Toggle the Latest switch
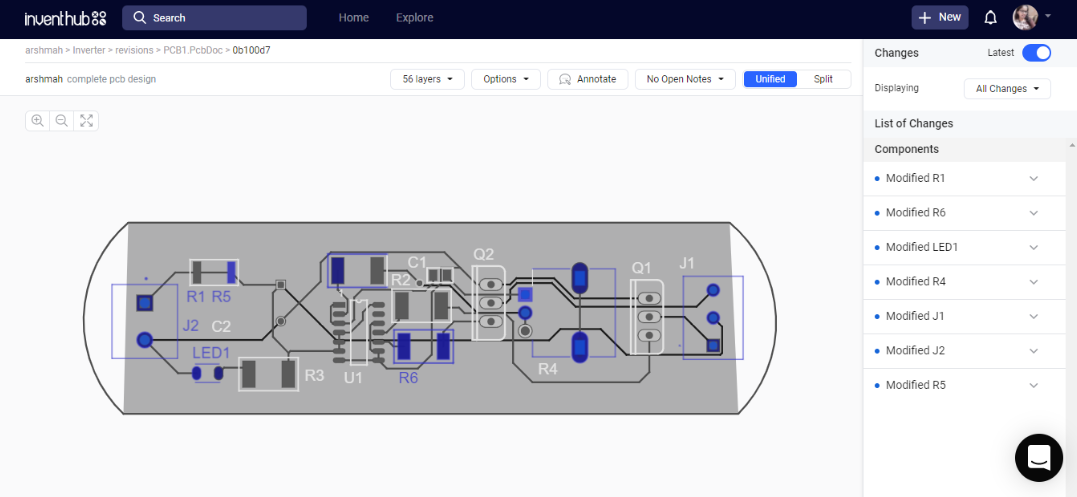Screen dimensions: 1077x497 1036,53
